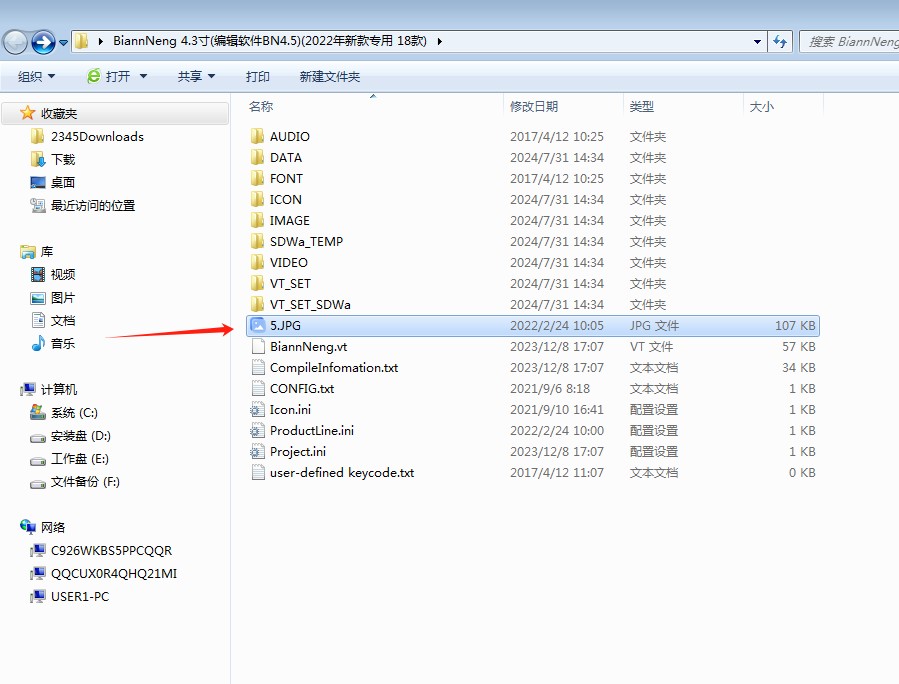Select the 5.JPG image file icon
Image resolution: width=899 pixels, height=684 pixels.
258,325
